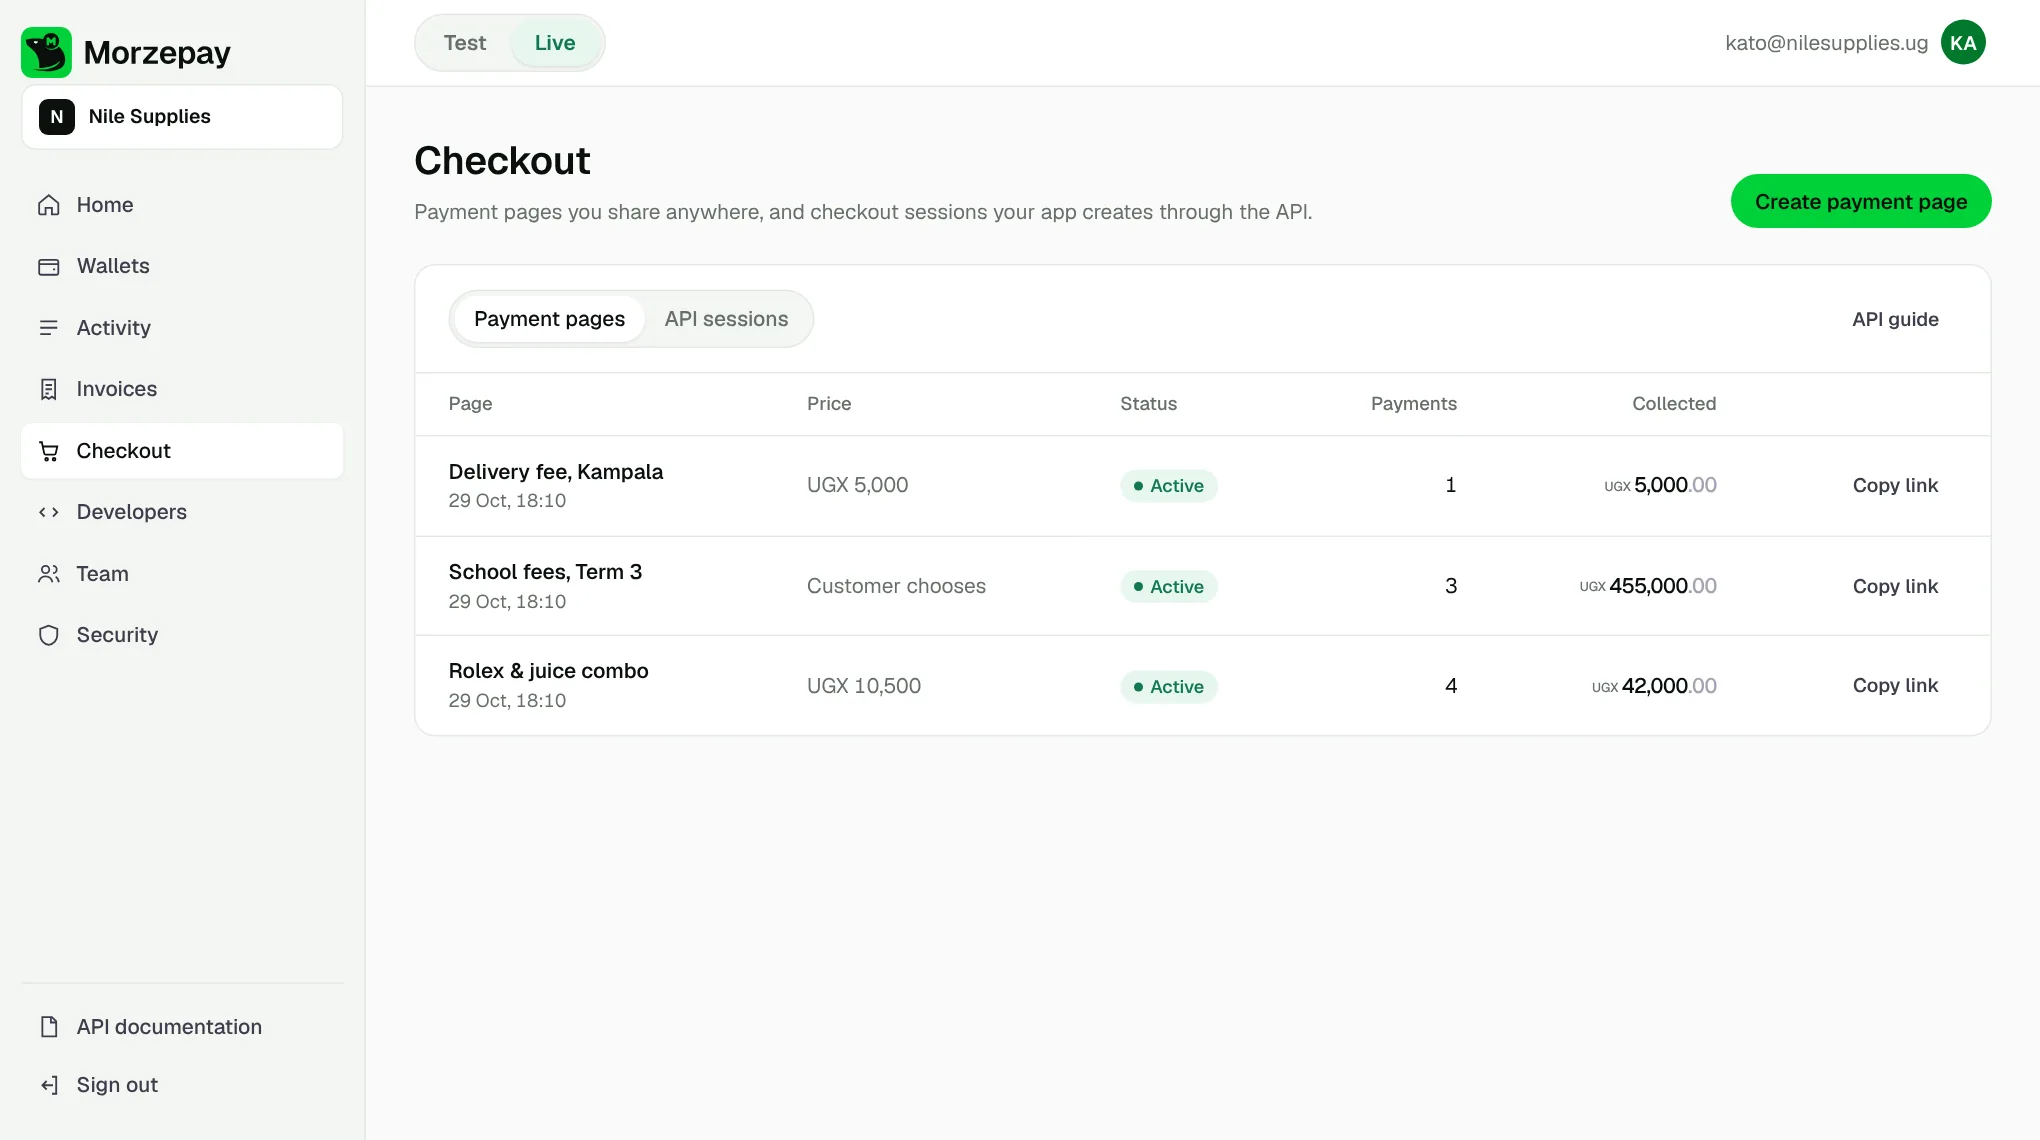Click Create payment page button
This screenshot has height=1140, width=2040.
click(x=1861, y=201)
